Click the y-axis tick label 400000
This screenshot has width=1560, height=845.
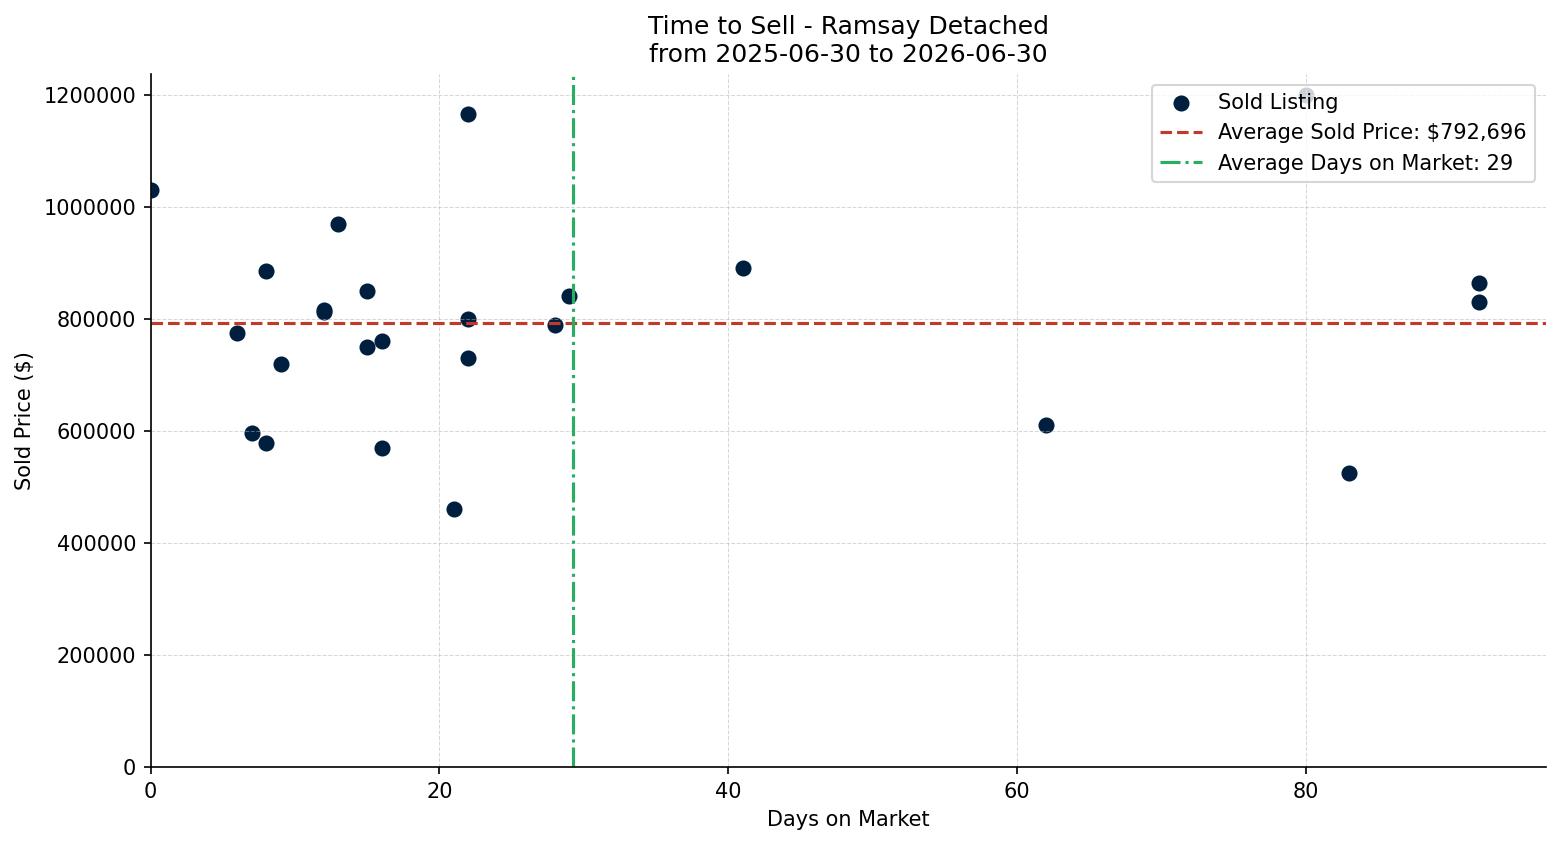click(96, 544)
